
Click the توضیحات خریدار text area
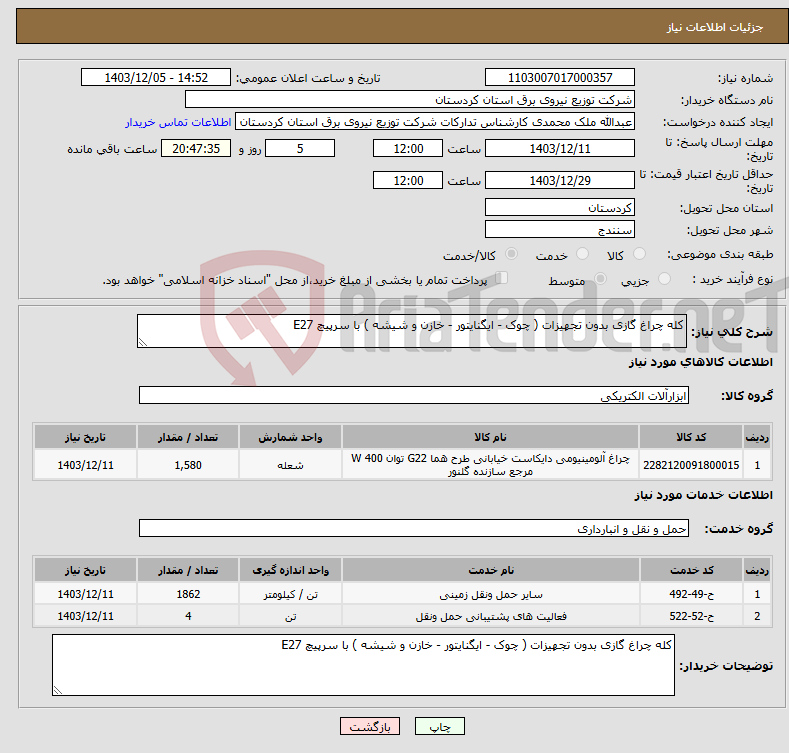click(x=363, y=665)
